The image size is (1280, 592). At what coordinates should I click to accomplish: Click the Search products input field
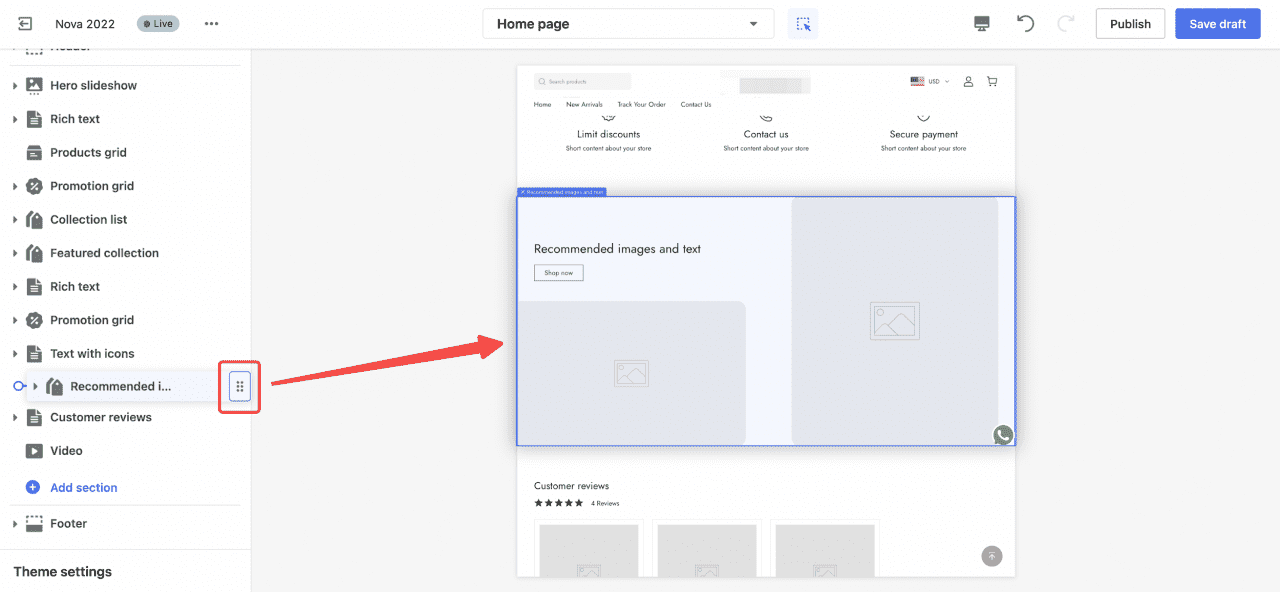click(x=583, y=82)
